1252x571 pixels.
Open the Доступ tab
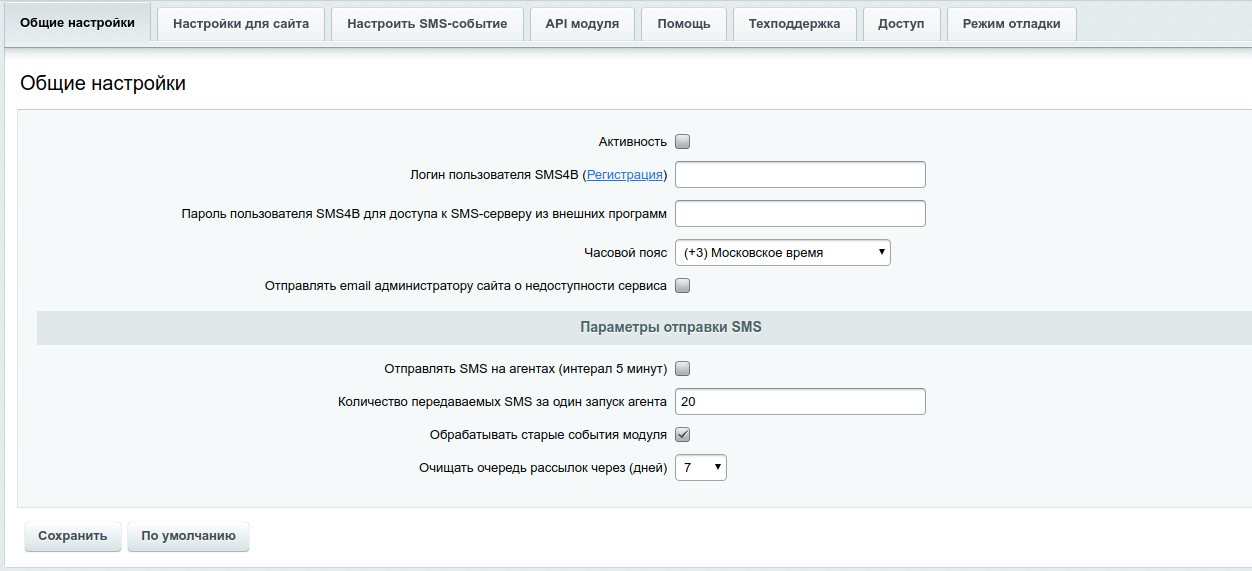(x=901, y=24)
